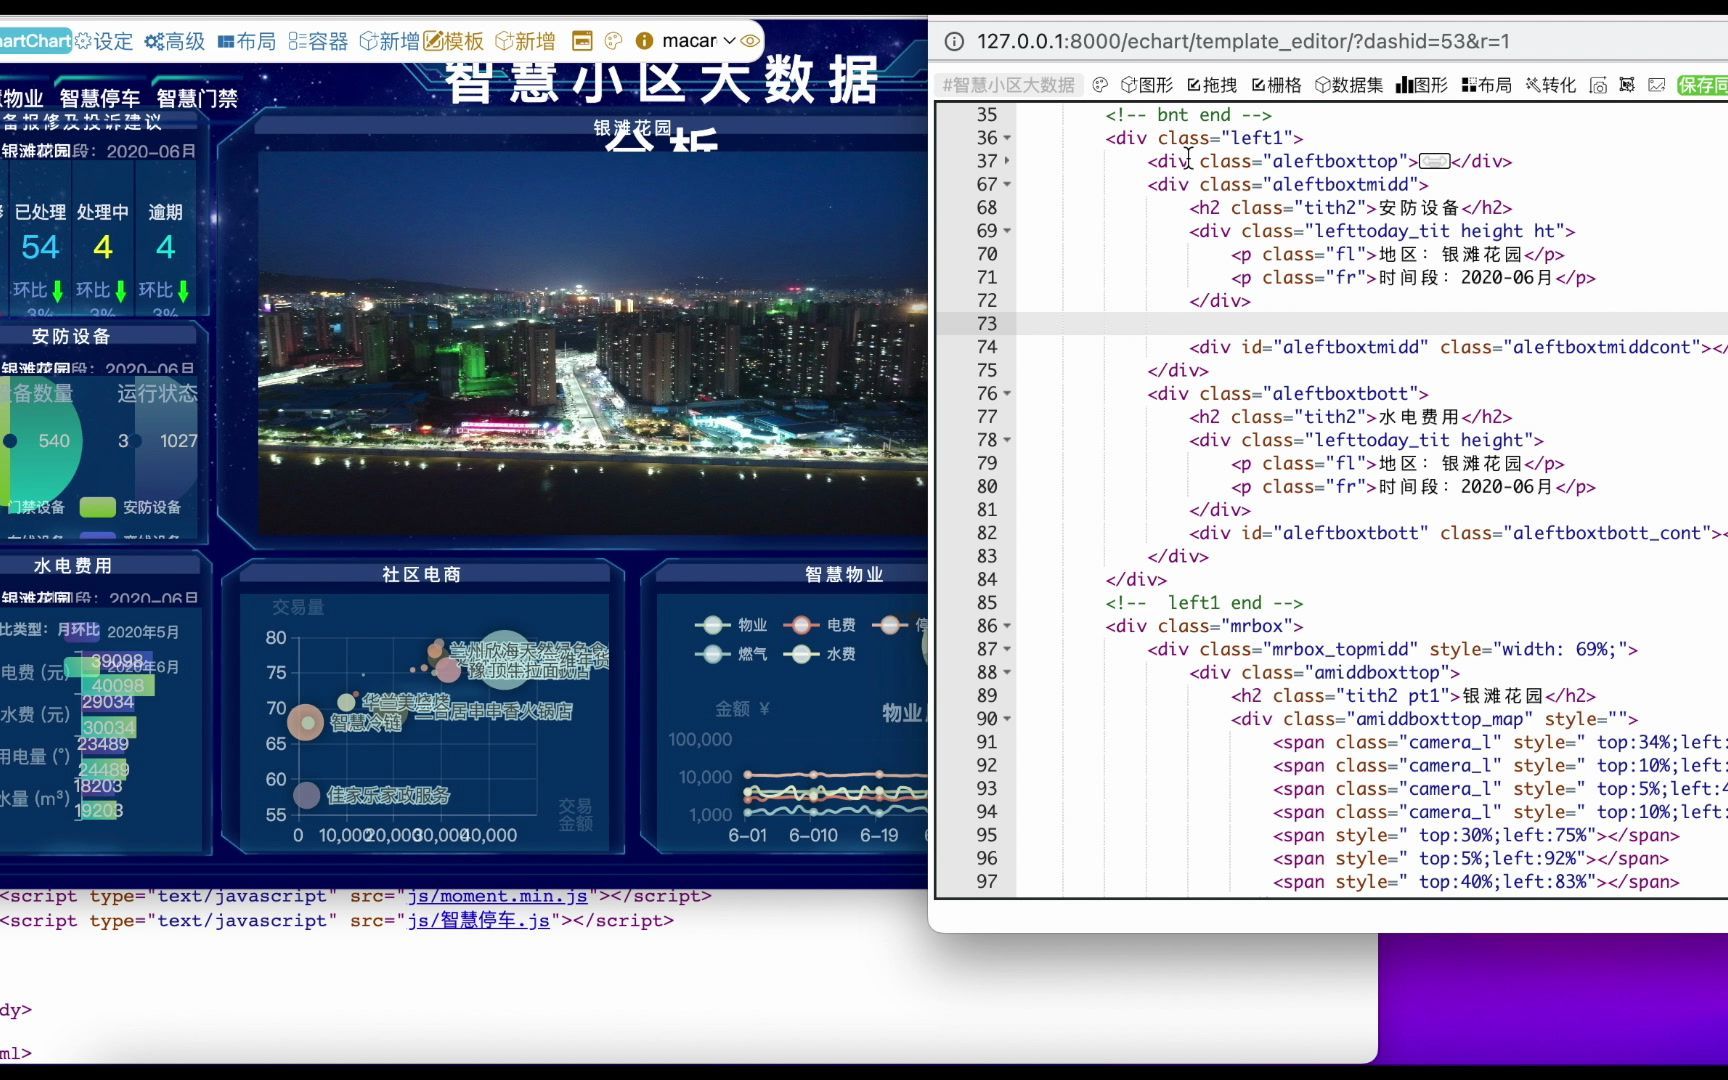Collapse code fold at line 86
Image resolution: width=1728 pixels, height=1080 pixels.
(x=1007, y=626)
